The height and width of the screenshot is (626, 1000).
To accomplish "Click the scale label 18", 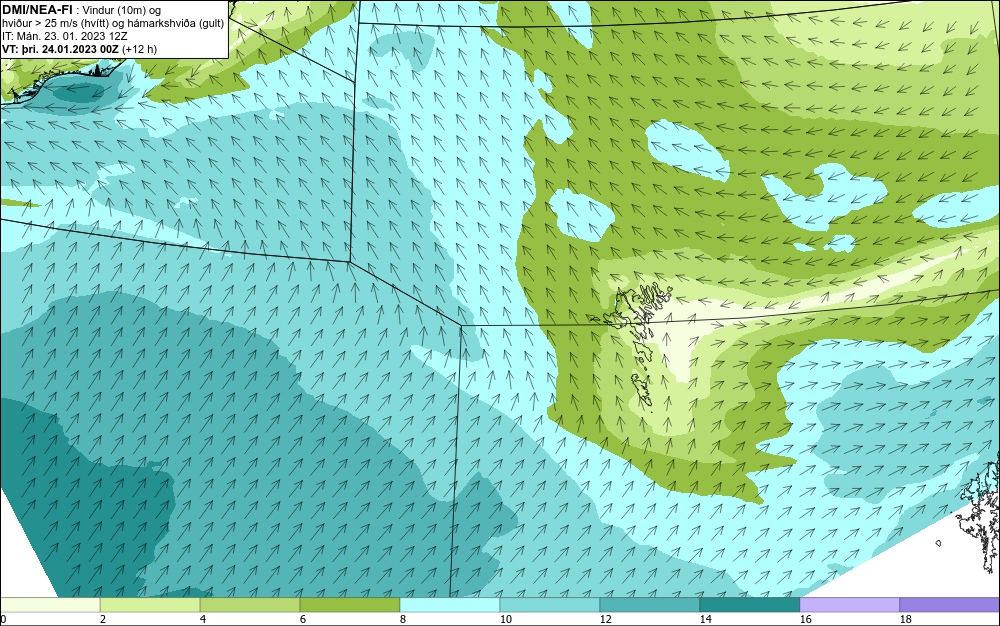I will [906, 619].
